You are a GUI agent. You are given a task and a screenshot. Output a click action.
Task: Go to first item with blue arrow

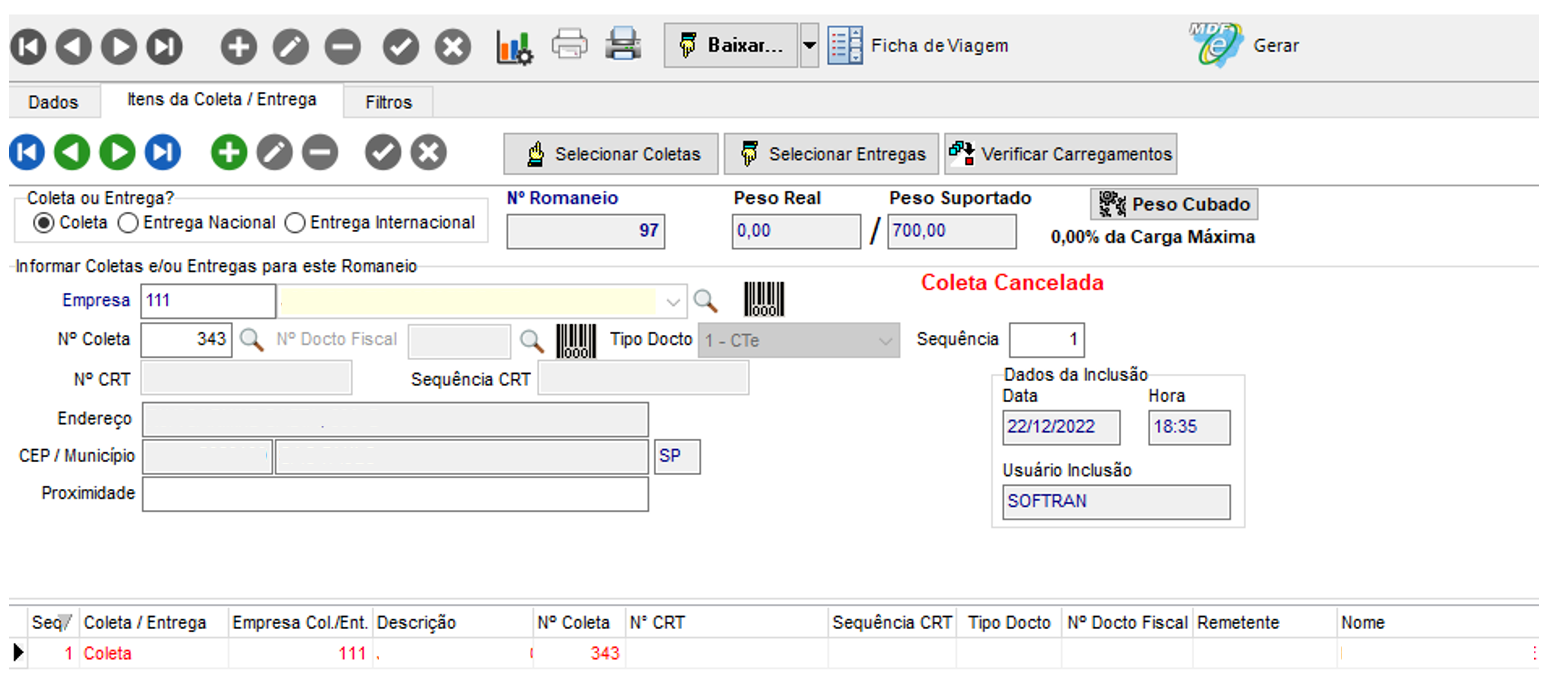coord(27,153)
